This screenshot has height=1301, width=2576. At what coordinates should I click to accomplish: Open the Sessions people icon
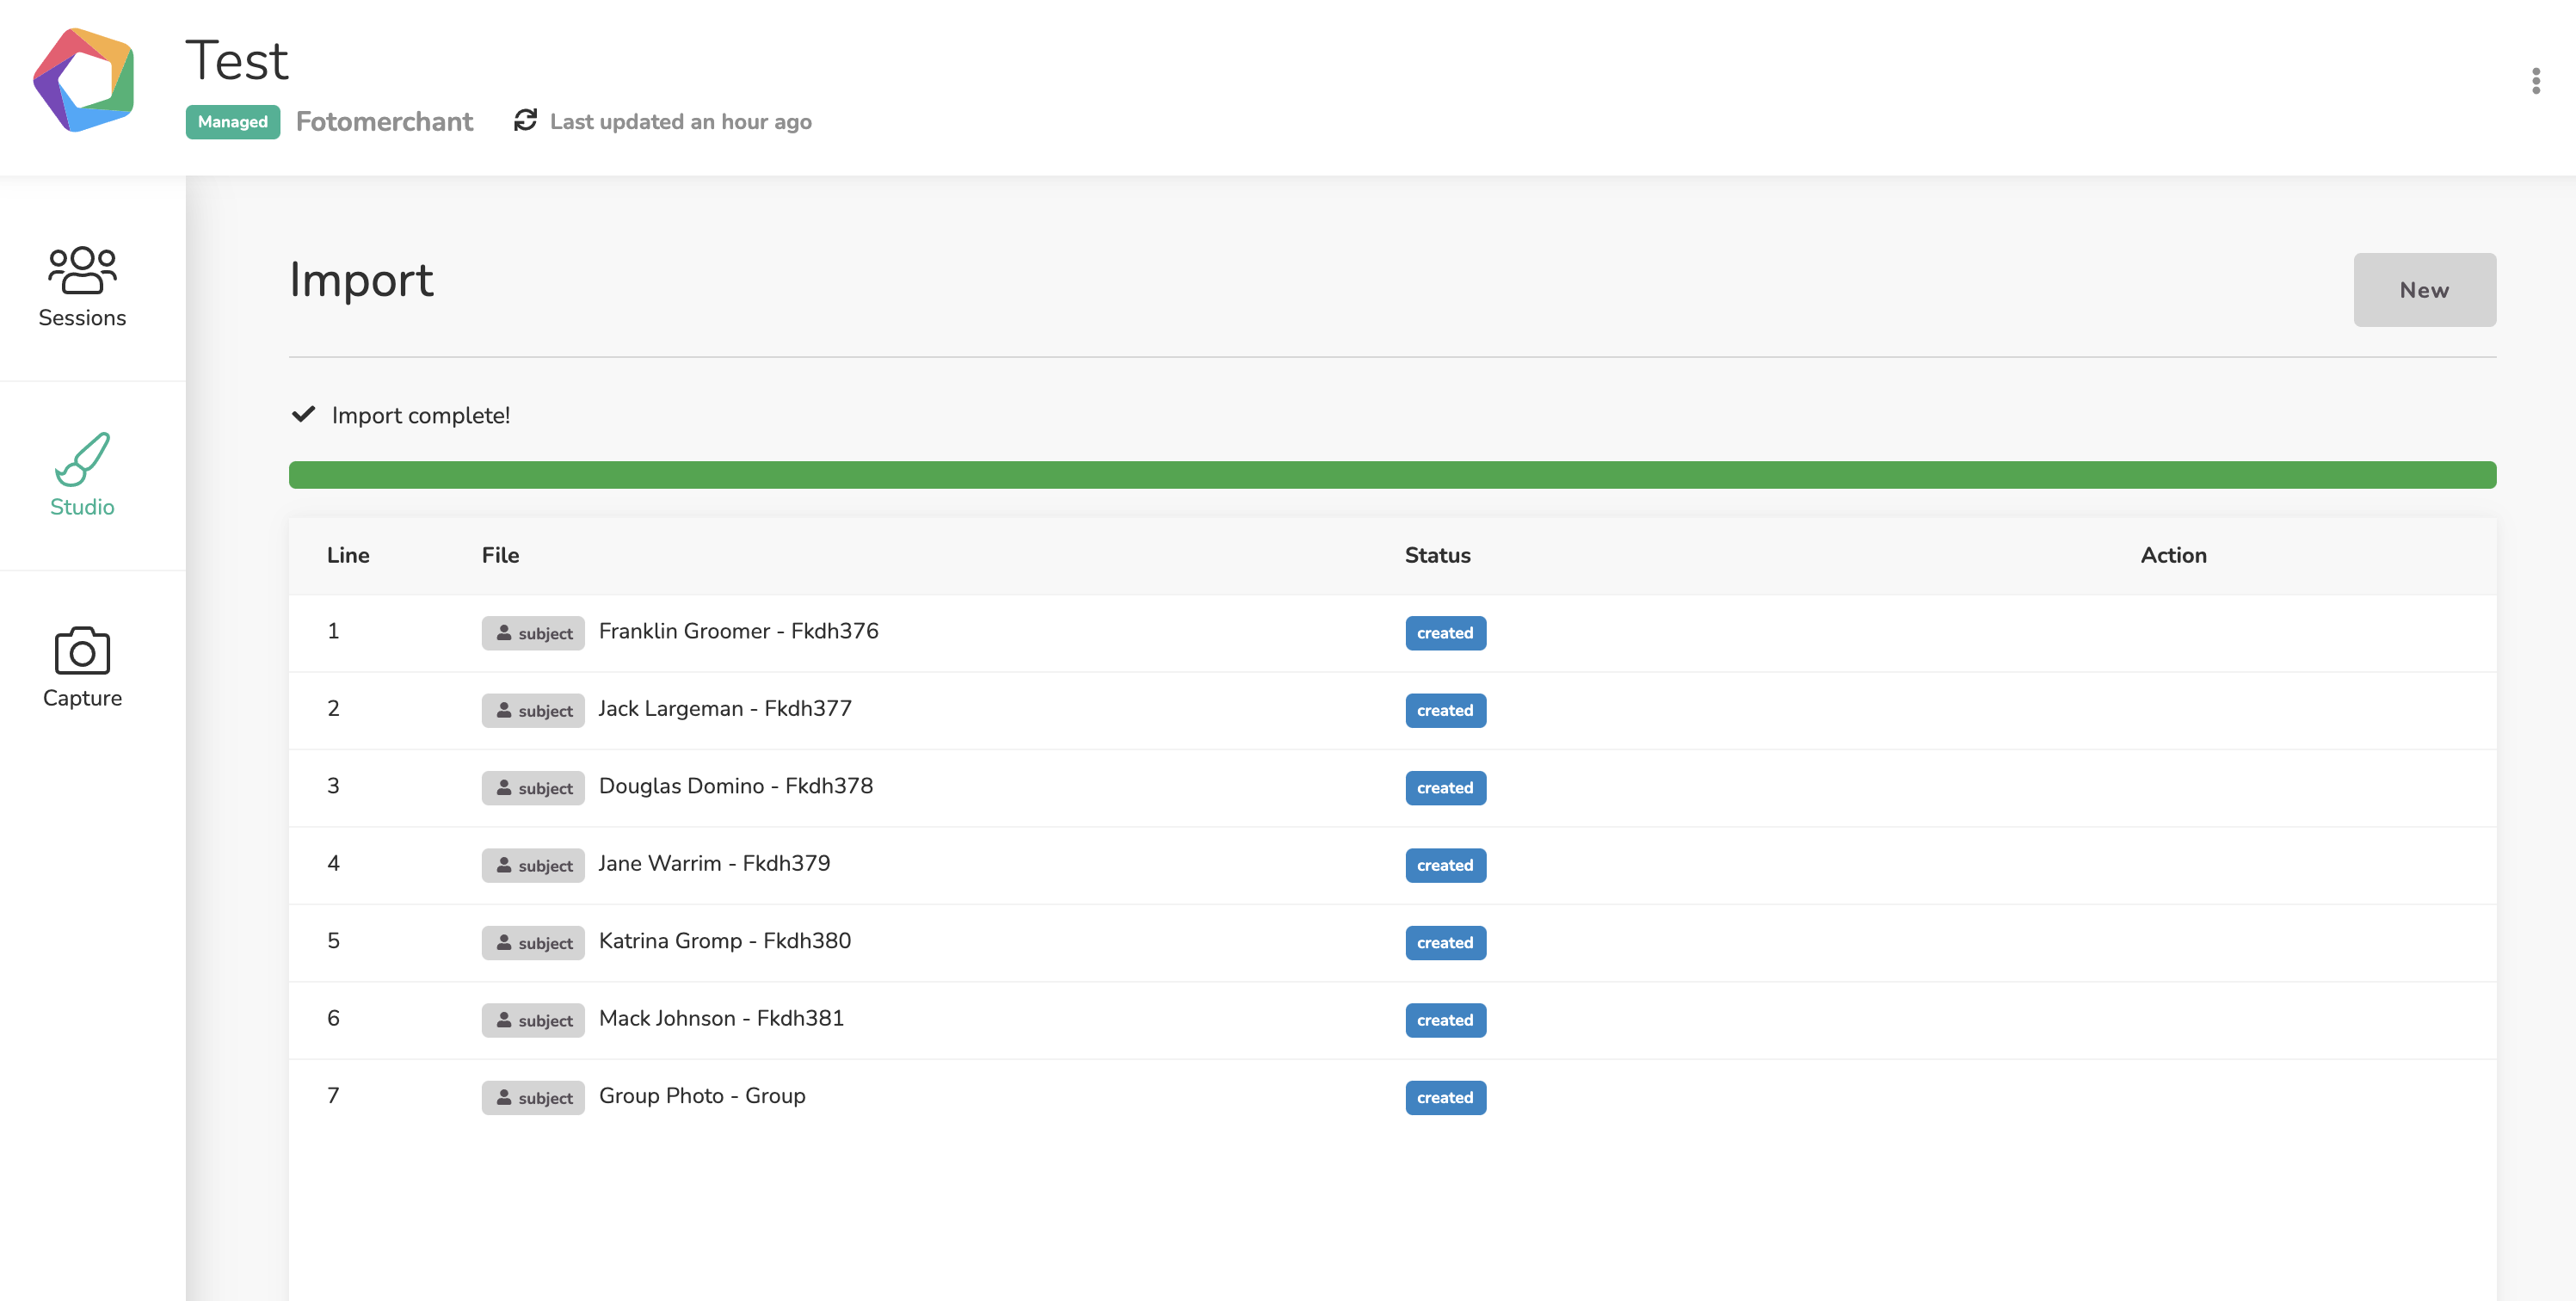tap(82, 270)
